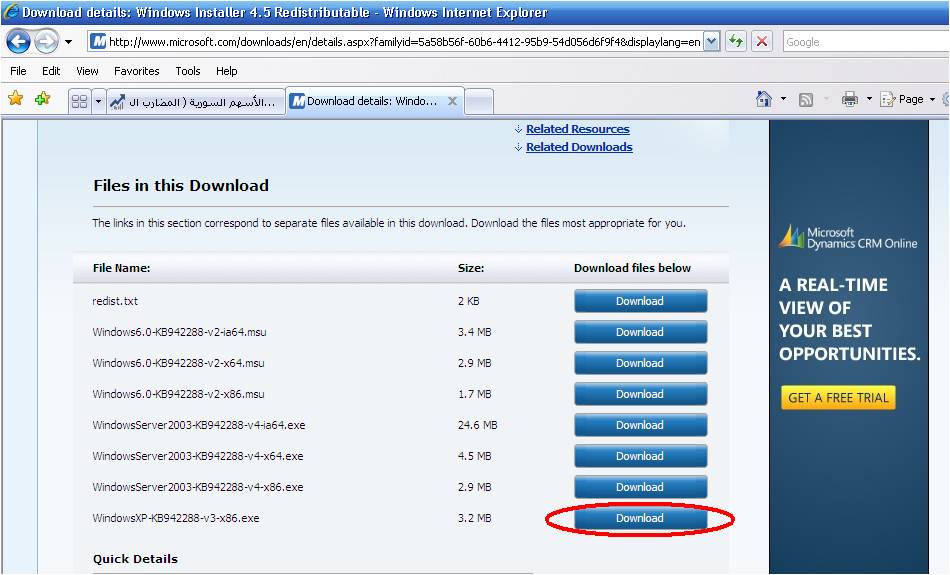Open a new blank tab

[479, 101]
